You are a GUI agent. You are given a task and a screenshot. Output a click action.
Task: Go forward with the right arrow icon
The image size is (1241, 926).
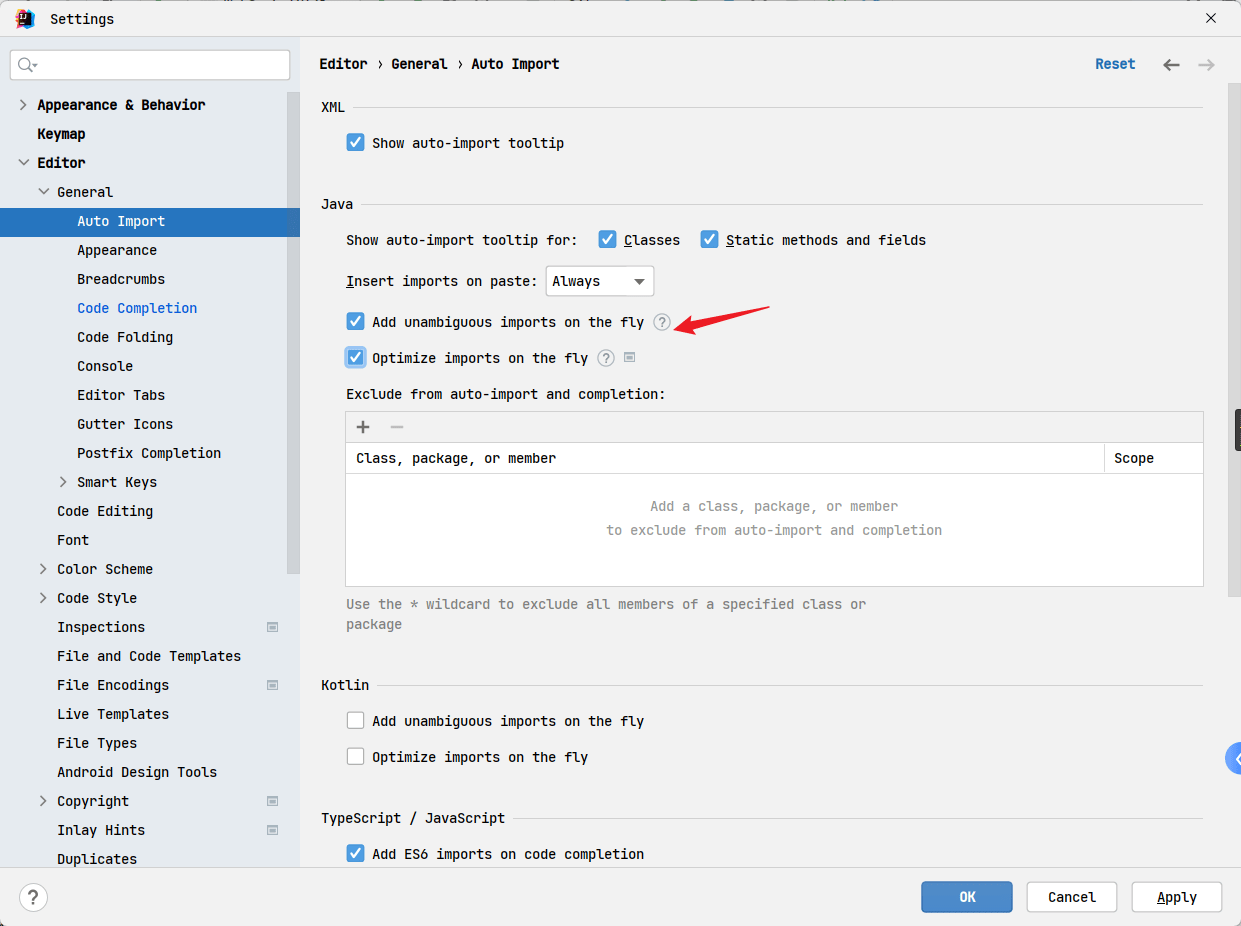1206,65
